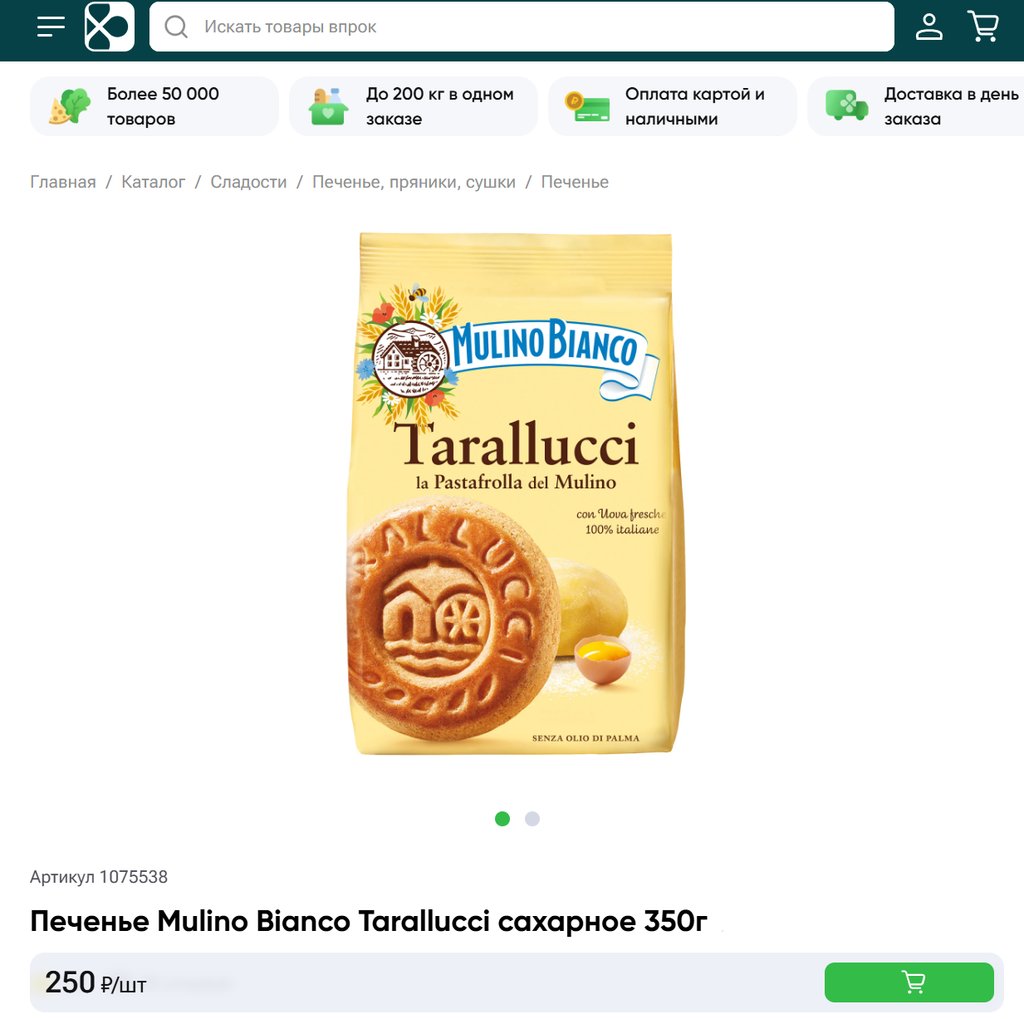Open the hamburger menu icon
This screenshot has width=1024, height=1019.
coord(51,27)
